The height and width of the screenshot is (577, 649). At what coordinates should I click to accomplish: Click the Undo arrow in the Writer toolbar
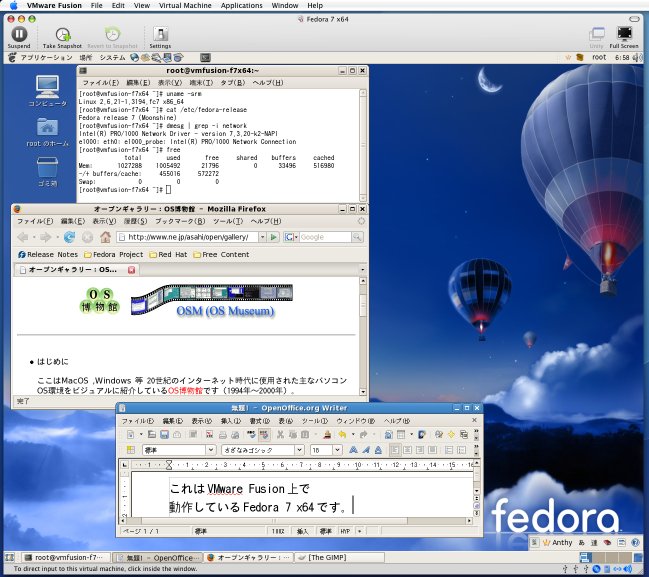(x=342, y=434)
